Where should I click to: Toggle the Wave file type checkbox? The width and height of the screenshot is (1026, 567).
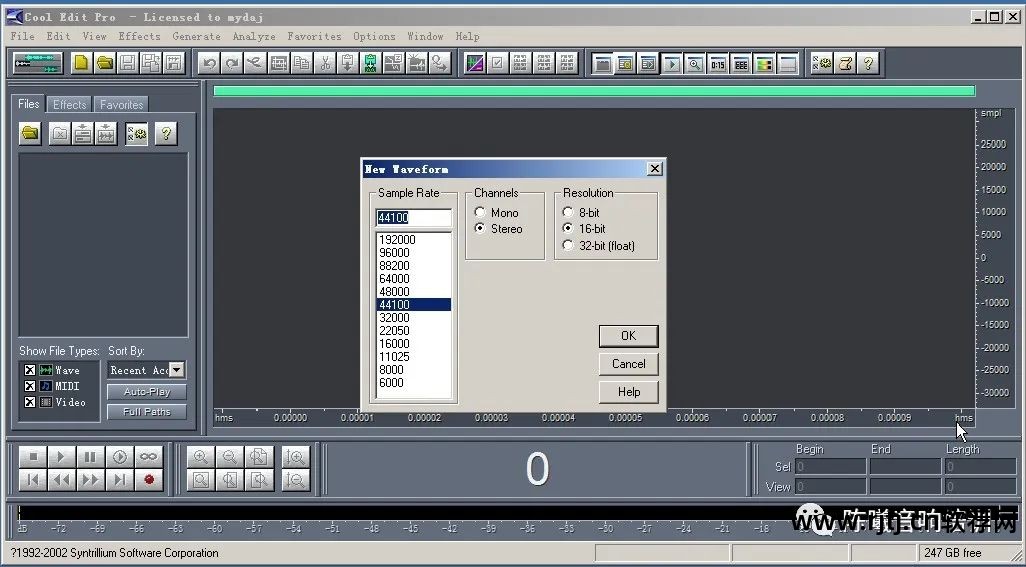pos(29,370)
